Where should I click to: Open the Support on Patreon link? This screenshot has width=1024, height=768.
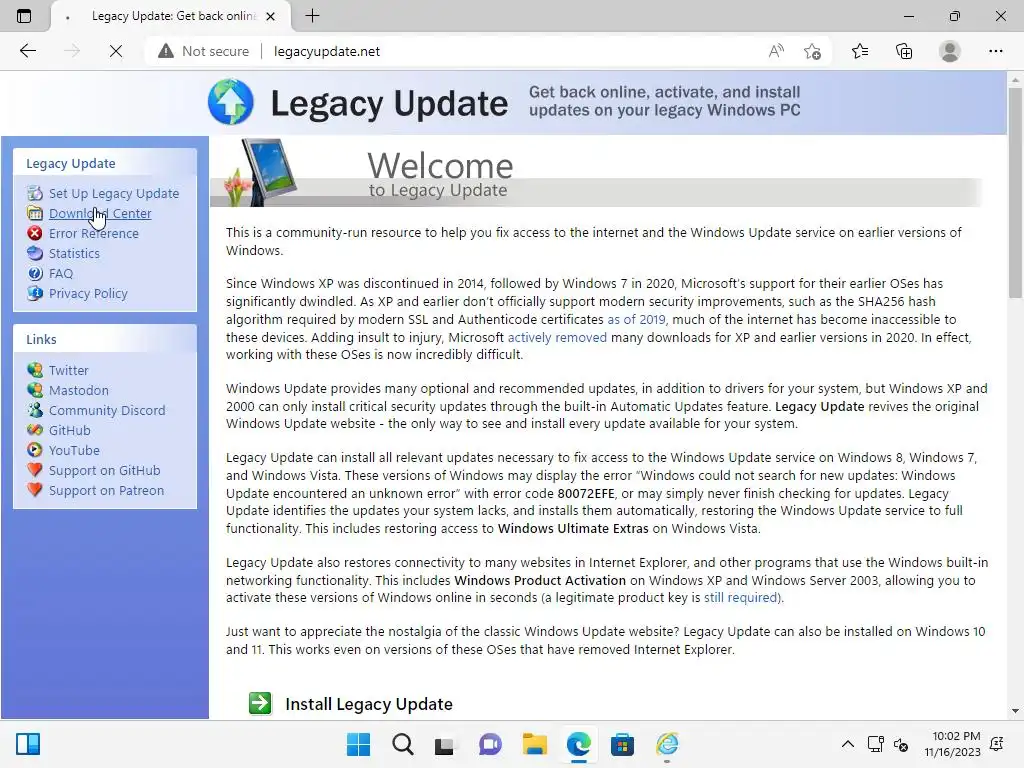pos(106,490)
